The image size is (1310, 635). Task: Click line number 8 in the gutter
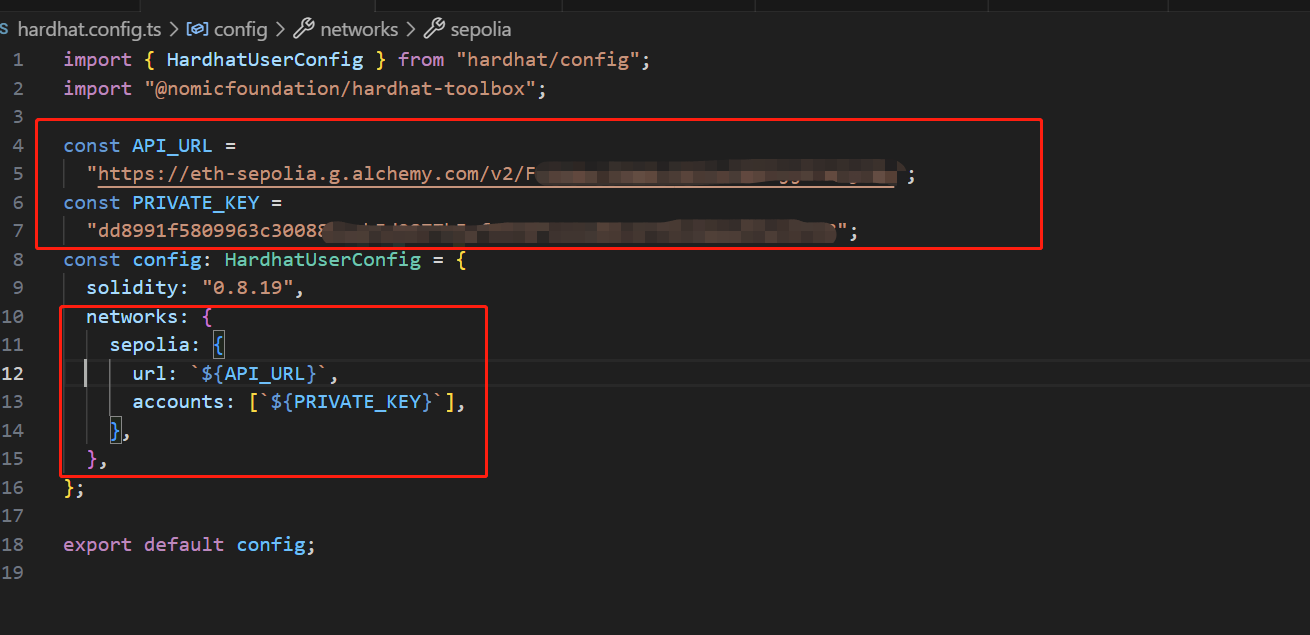tap(17, 260)
